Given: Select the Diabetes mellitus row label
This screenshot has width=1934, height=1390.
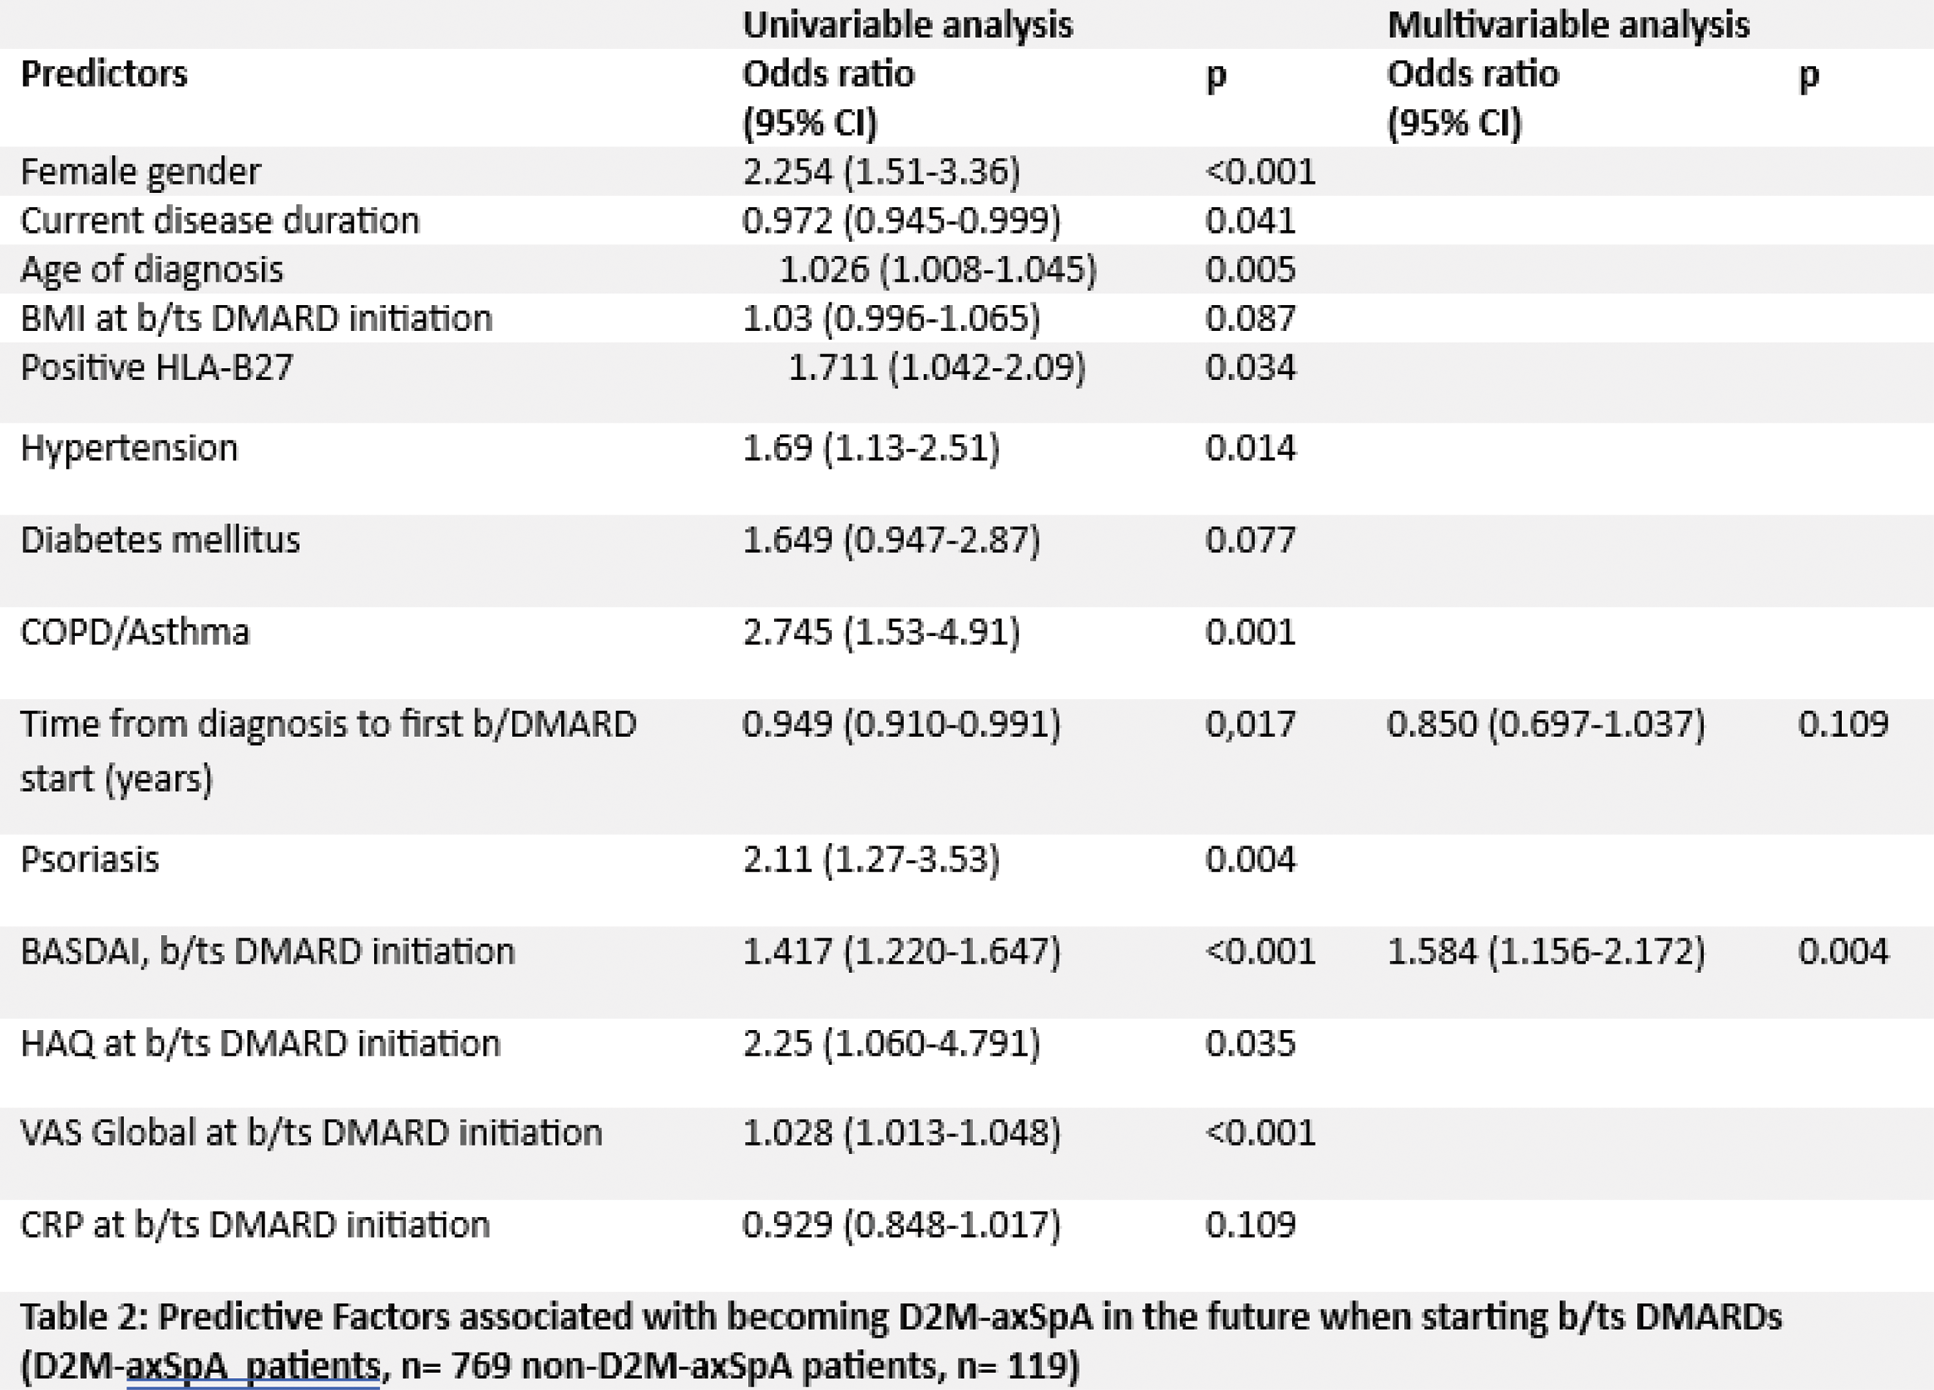Looking at the screenshot, I should pyautogui.click(x=160, y=540).
